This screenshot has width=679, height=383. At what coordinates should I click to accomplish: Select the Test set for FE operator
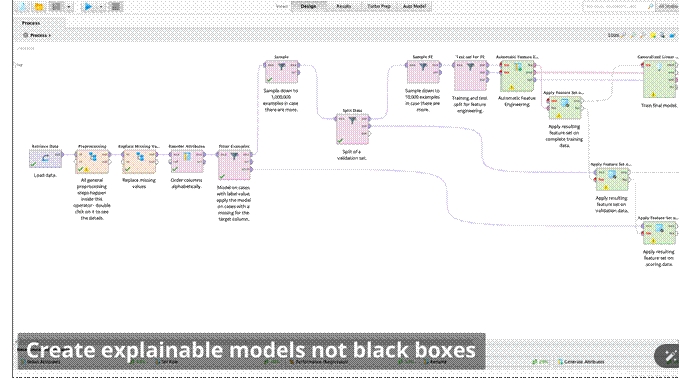pos(470,75)
